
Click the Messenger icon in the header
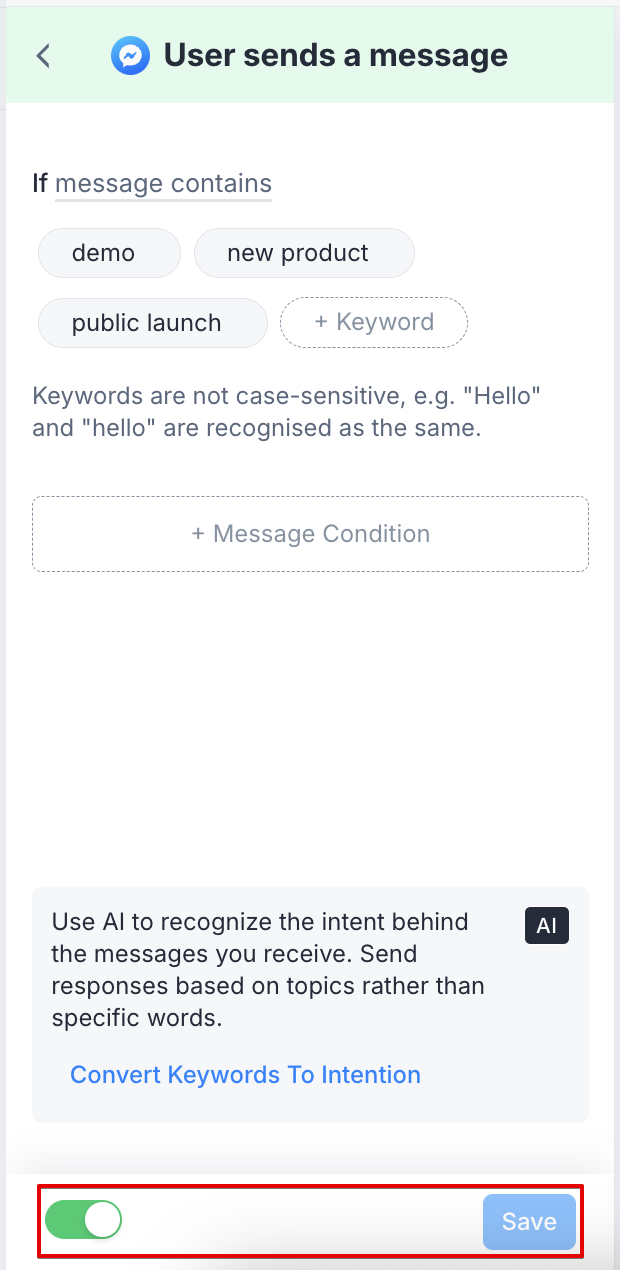click(131, 55)
